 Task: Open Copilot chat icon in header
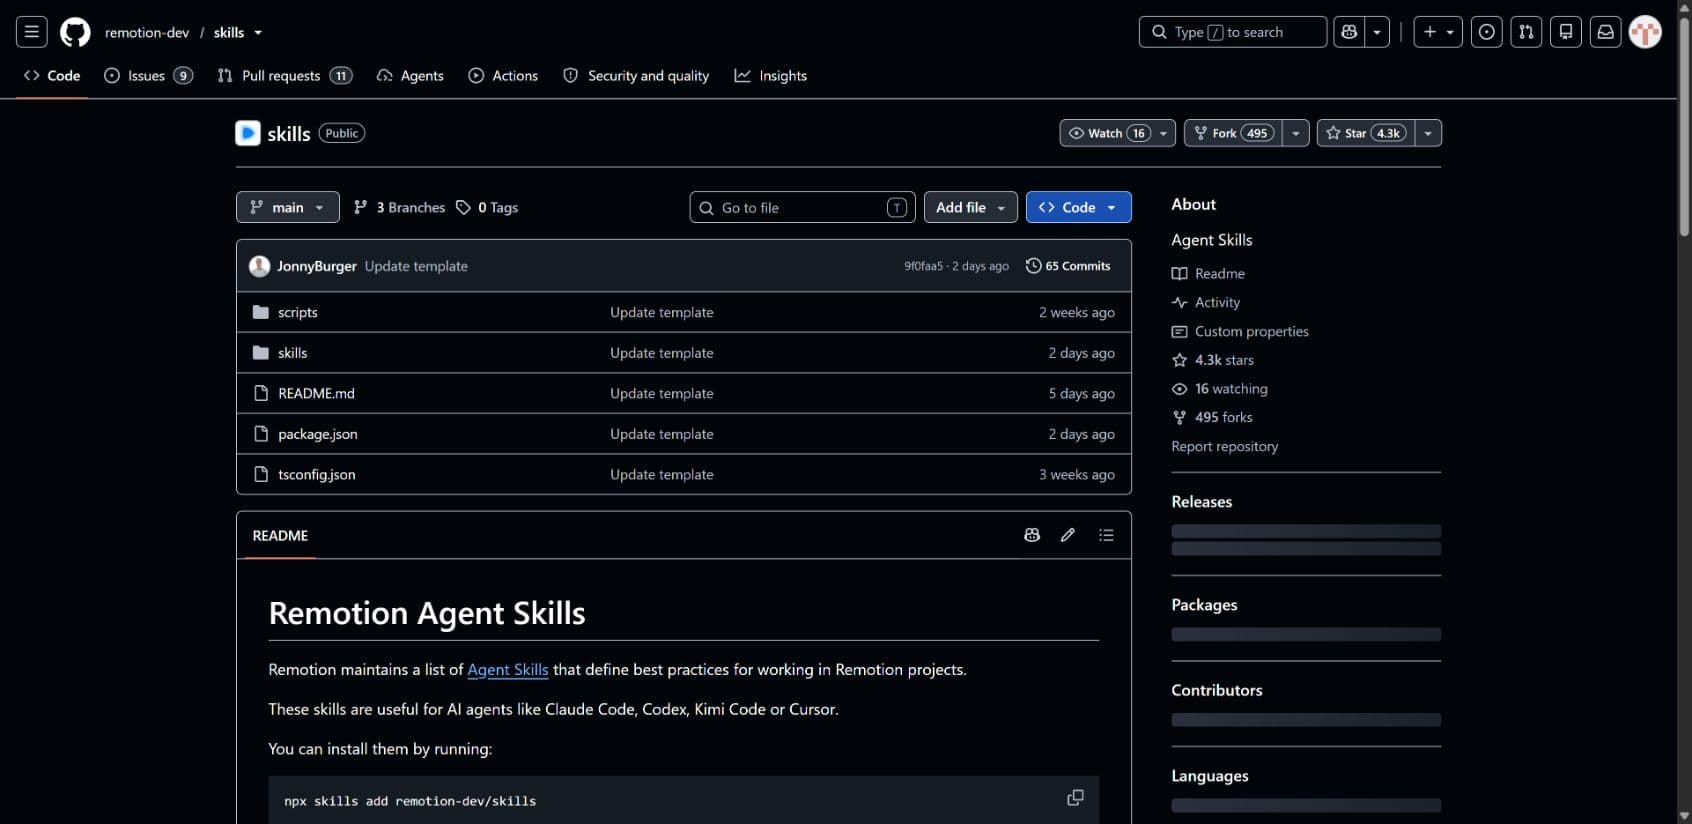pos(1349,32)
